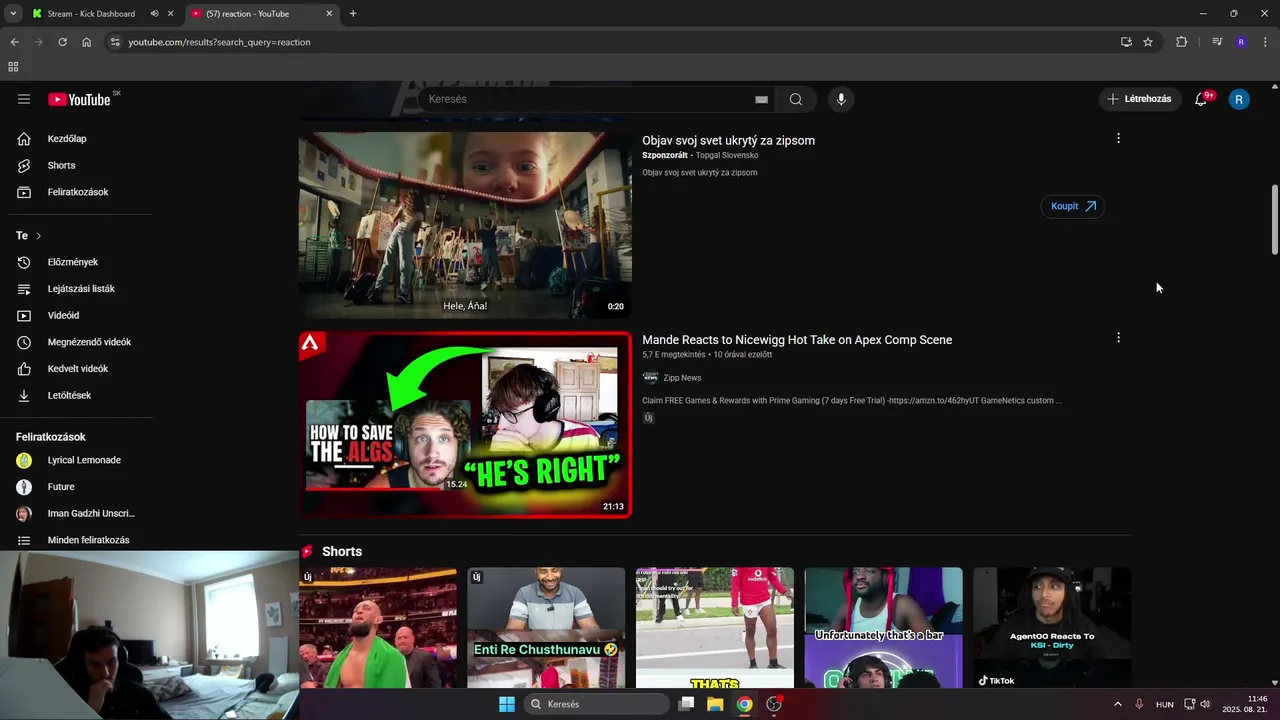Image resolution: width=1280 pixels, height=720 pixels.
Task: Open the Agent00 Reacts To KSI short
Action: point(1052,628)
